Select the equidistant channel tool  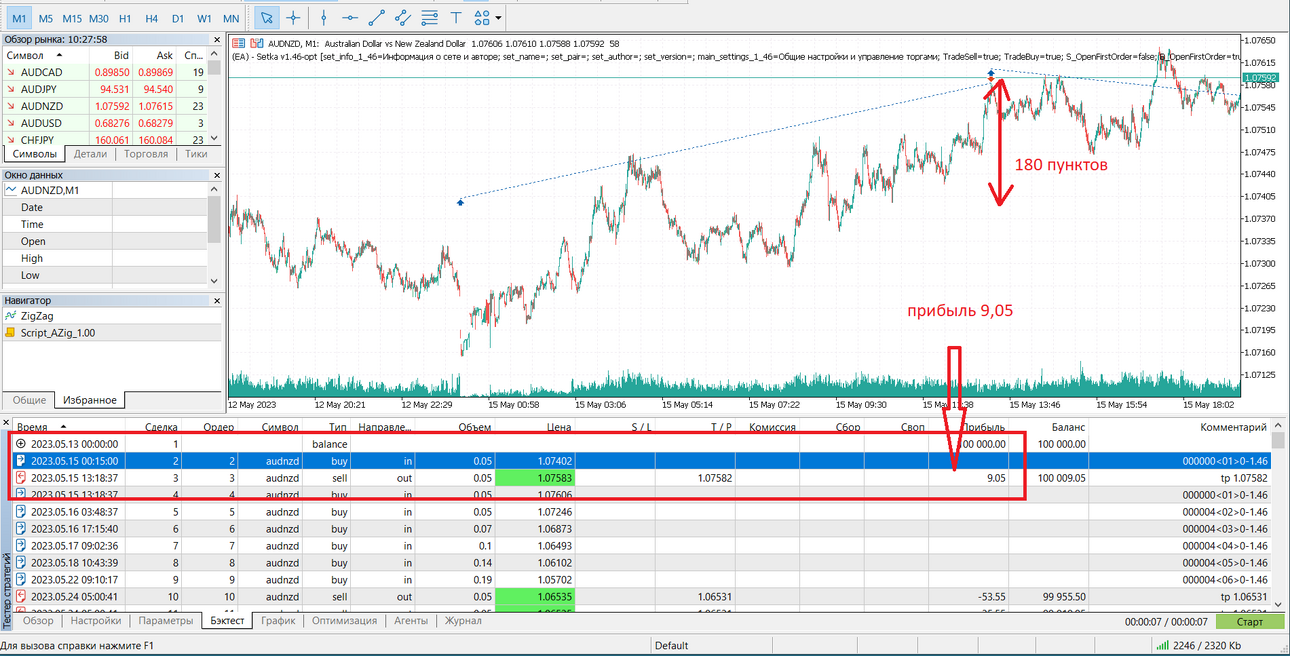coord(403,18)
